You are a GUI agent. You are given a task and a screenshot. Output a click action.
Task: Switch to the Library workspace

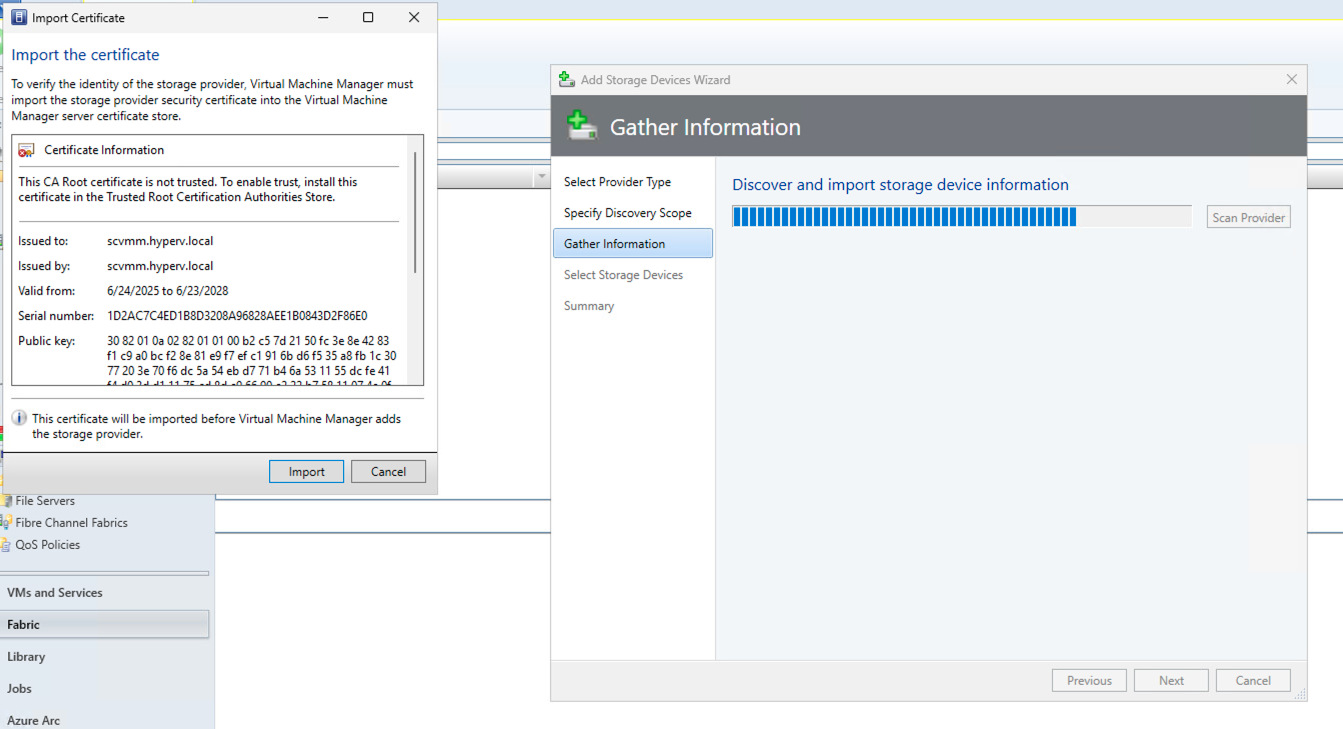105,657
